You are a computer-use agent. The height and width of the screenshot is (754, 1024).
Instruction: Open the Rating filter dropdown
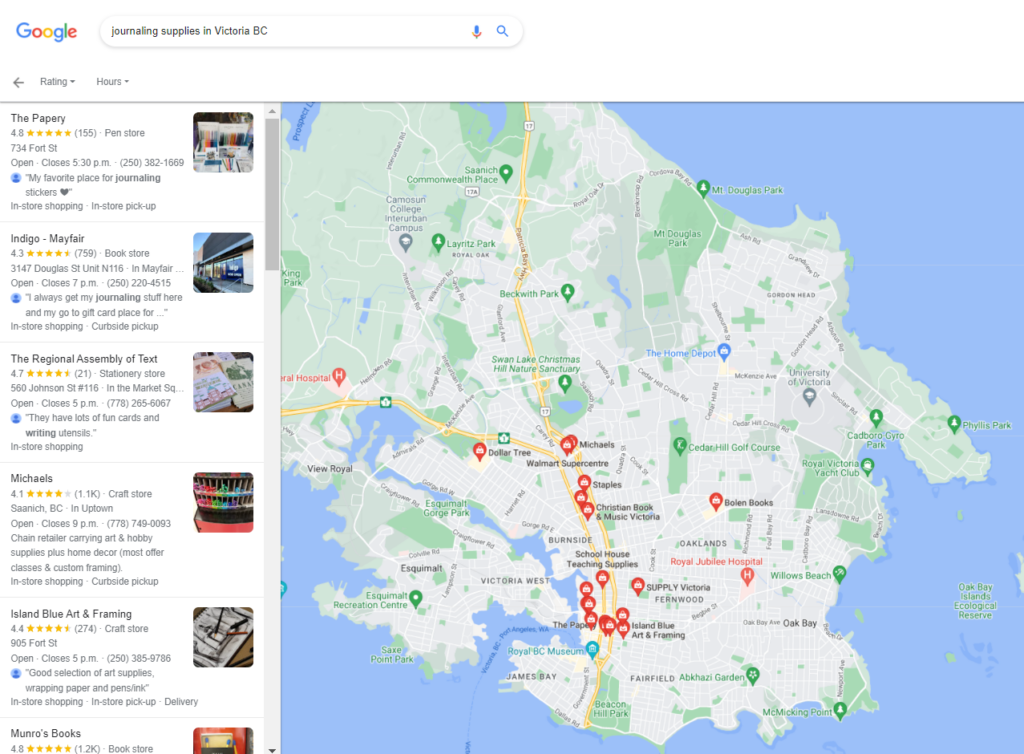56,82
